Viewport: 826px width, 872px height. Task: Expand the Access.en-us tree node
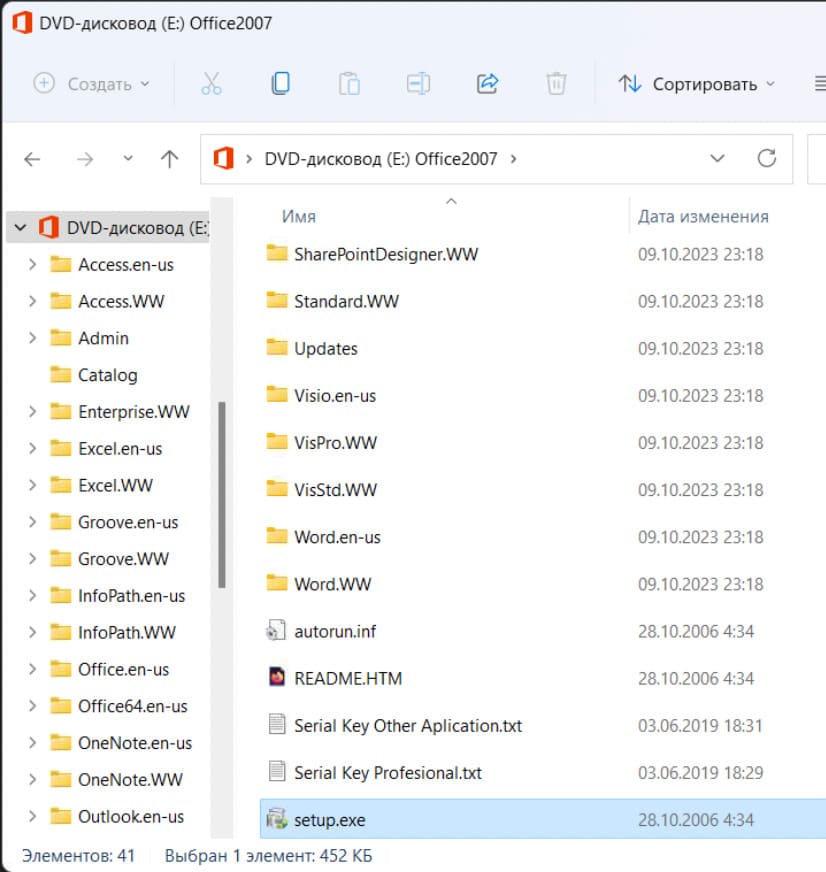[x=33, y=265]
